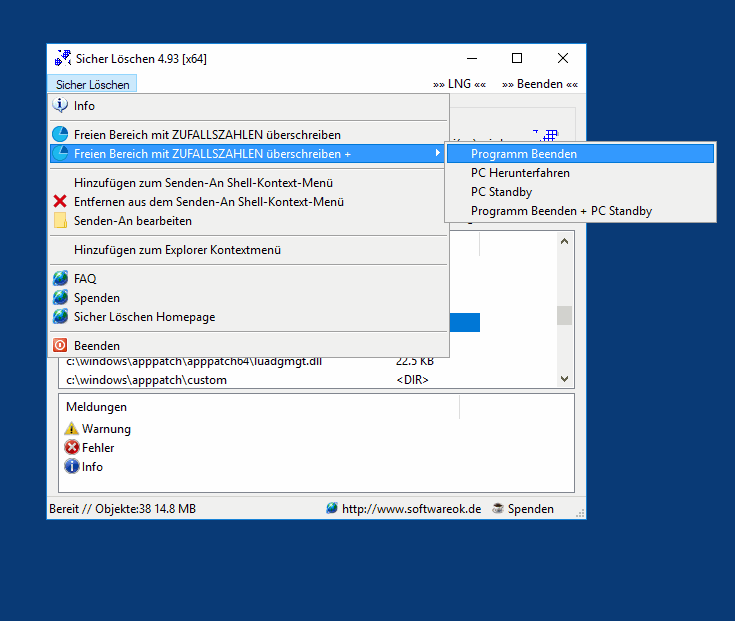This screenshot has height=621, width=735.
Task: Click the yellow Warnung triangle icon
Action: [x=71, y=428]
